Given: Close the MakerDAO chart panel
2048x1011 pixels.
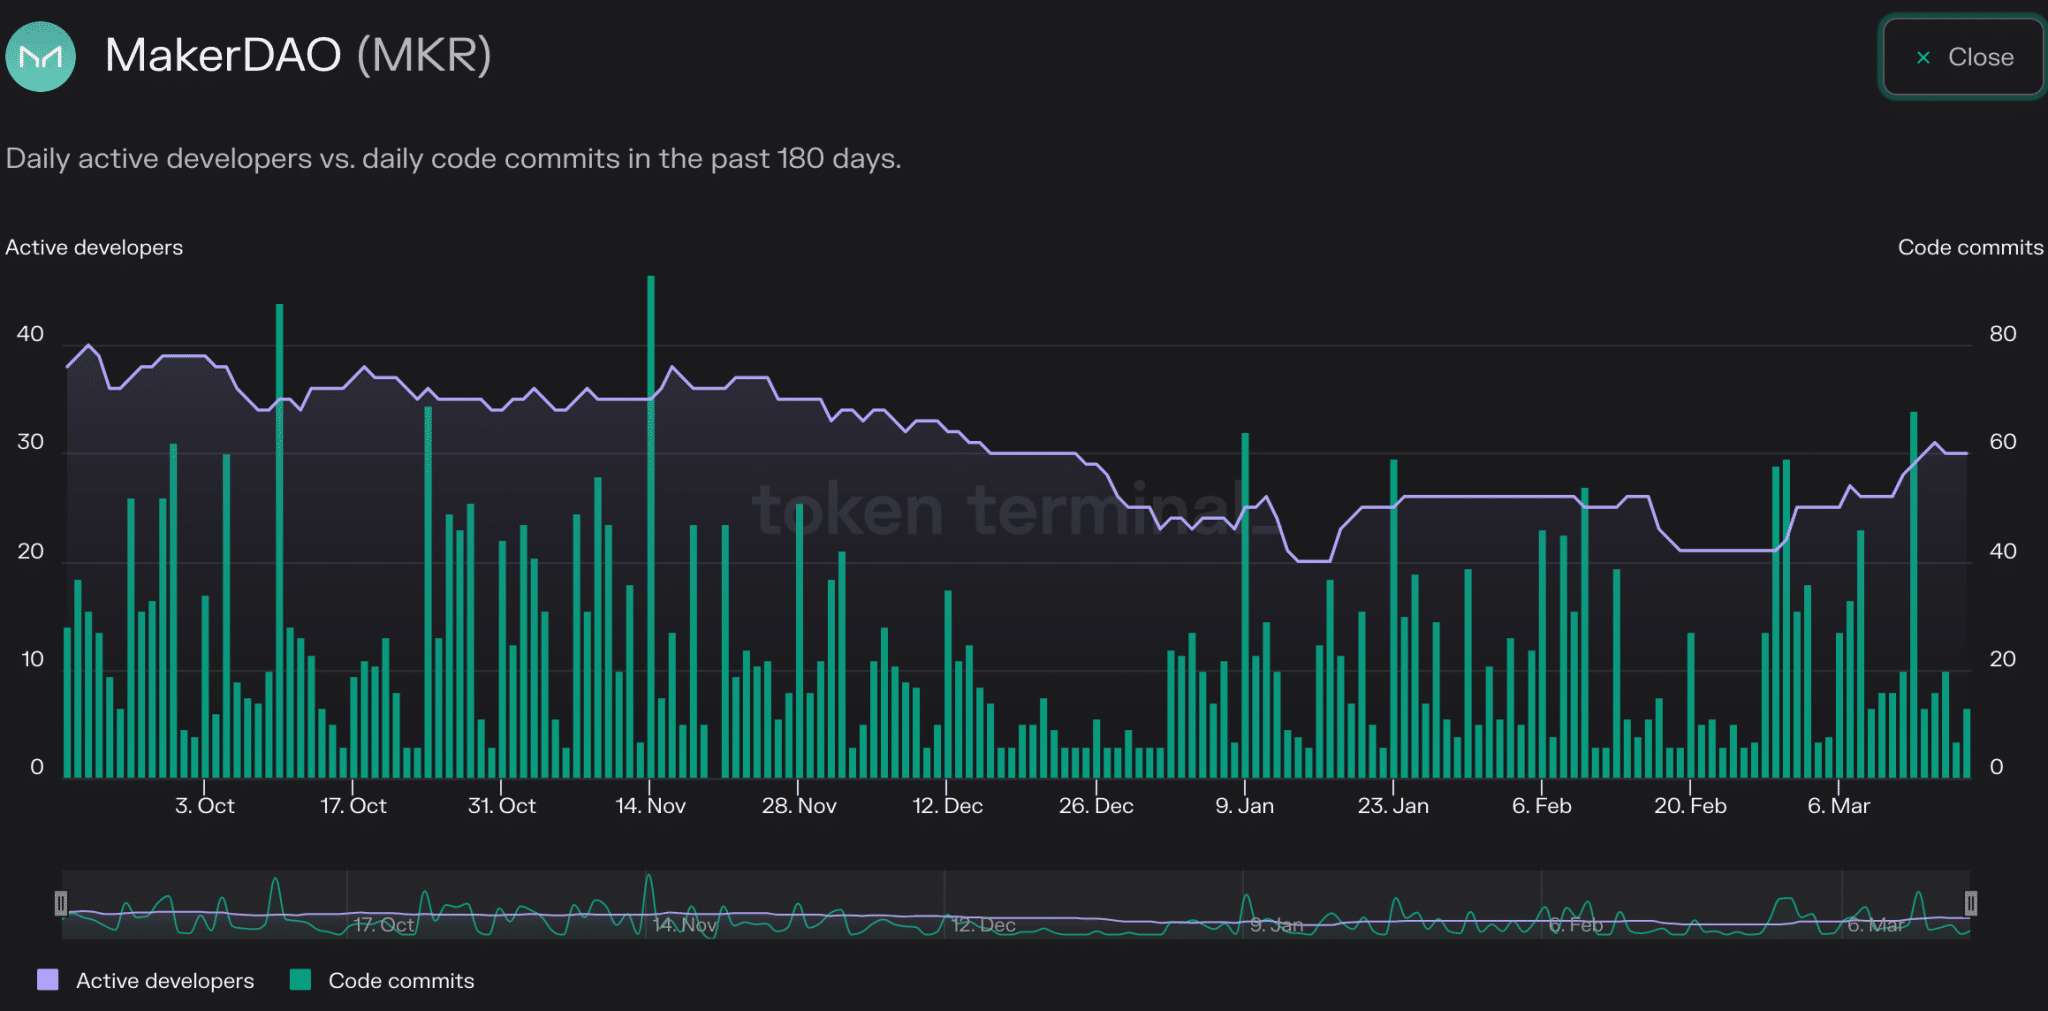Looking at the screenshot, I should 1963,57.
